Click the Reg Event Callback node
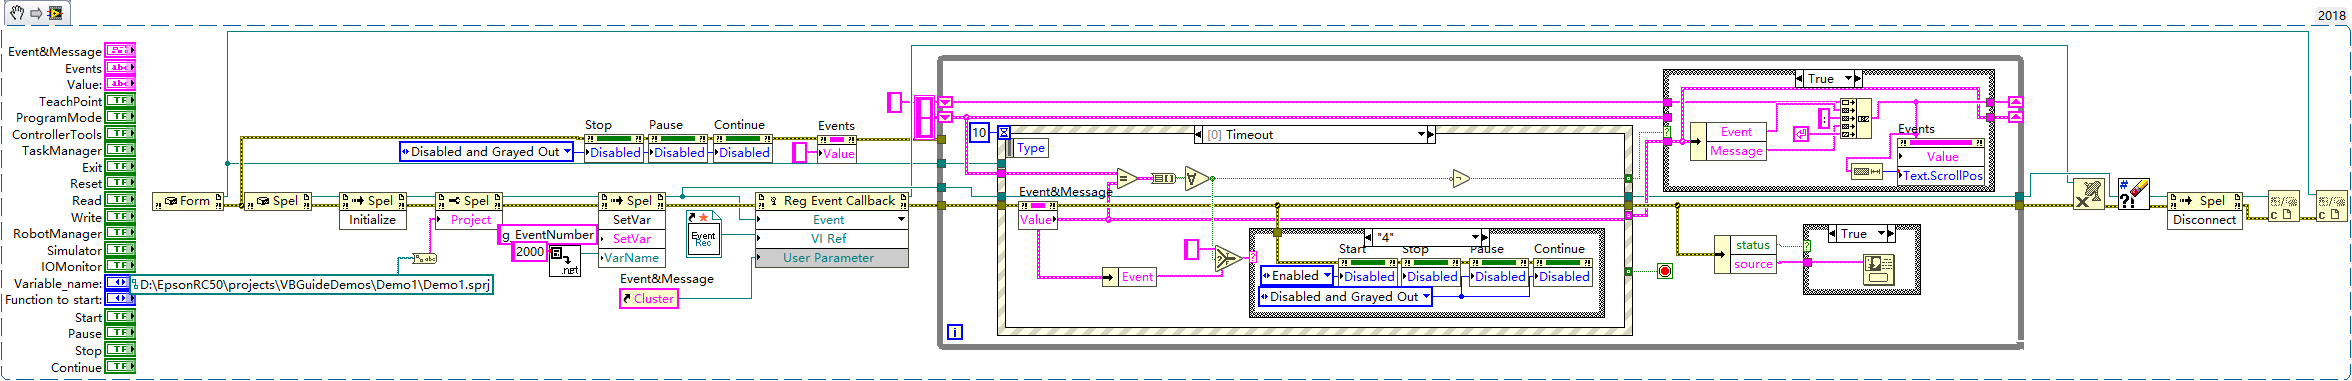The height and width of the screenshot is (381, 2352). coord(831,201)
